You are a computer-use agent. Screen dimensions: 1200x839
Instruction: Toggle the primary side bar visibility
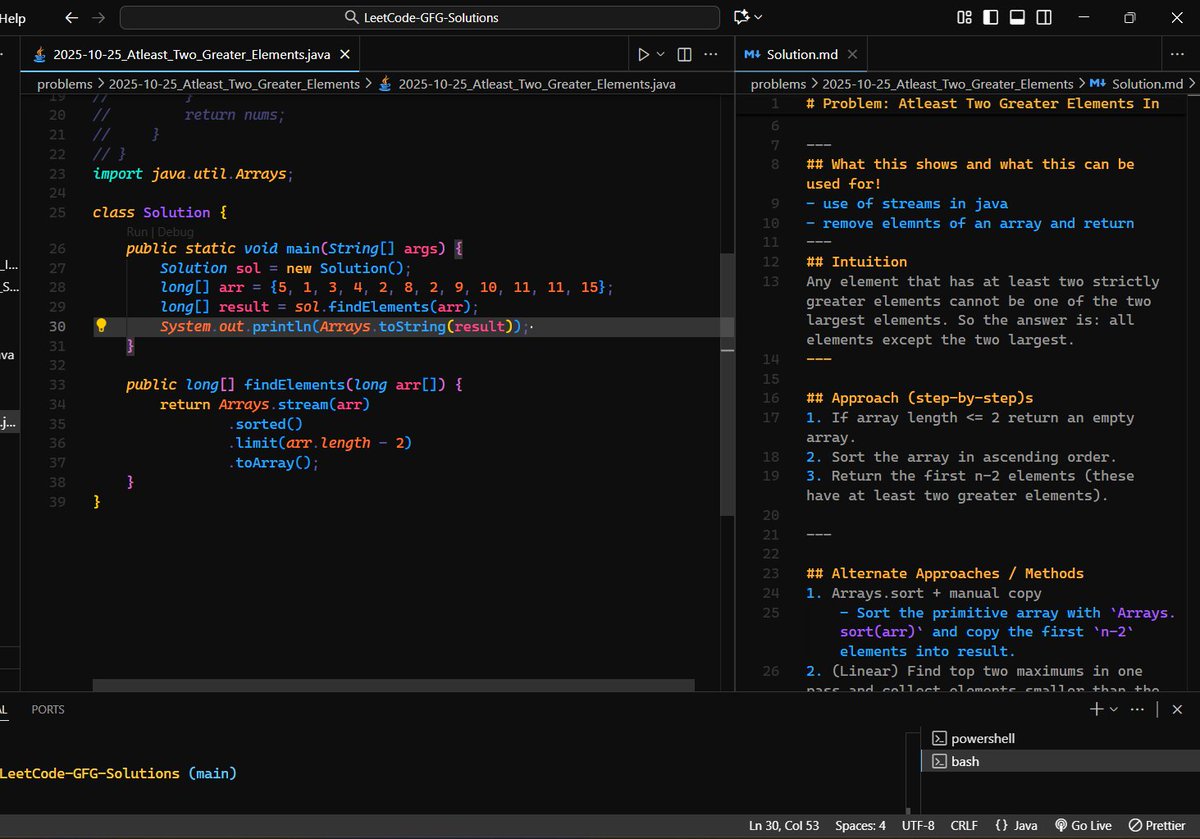pyautogui.click(x=991, y=17)
